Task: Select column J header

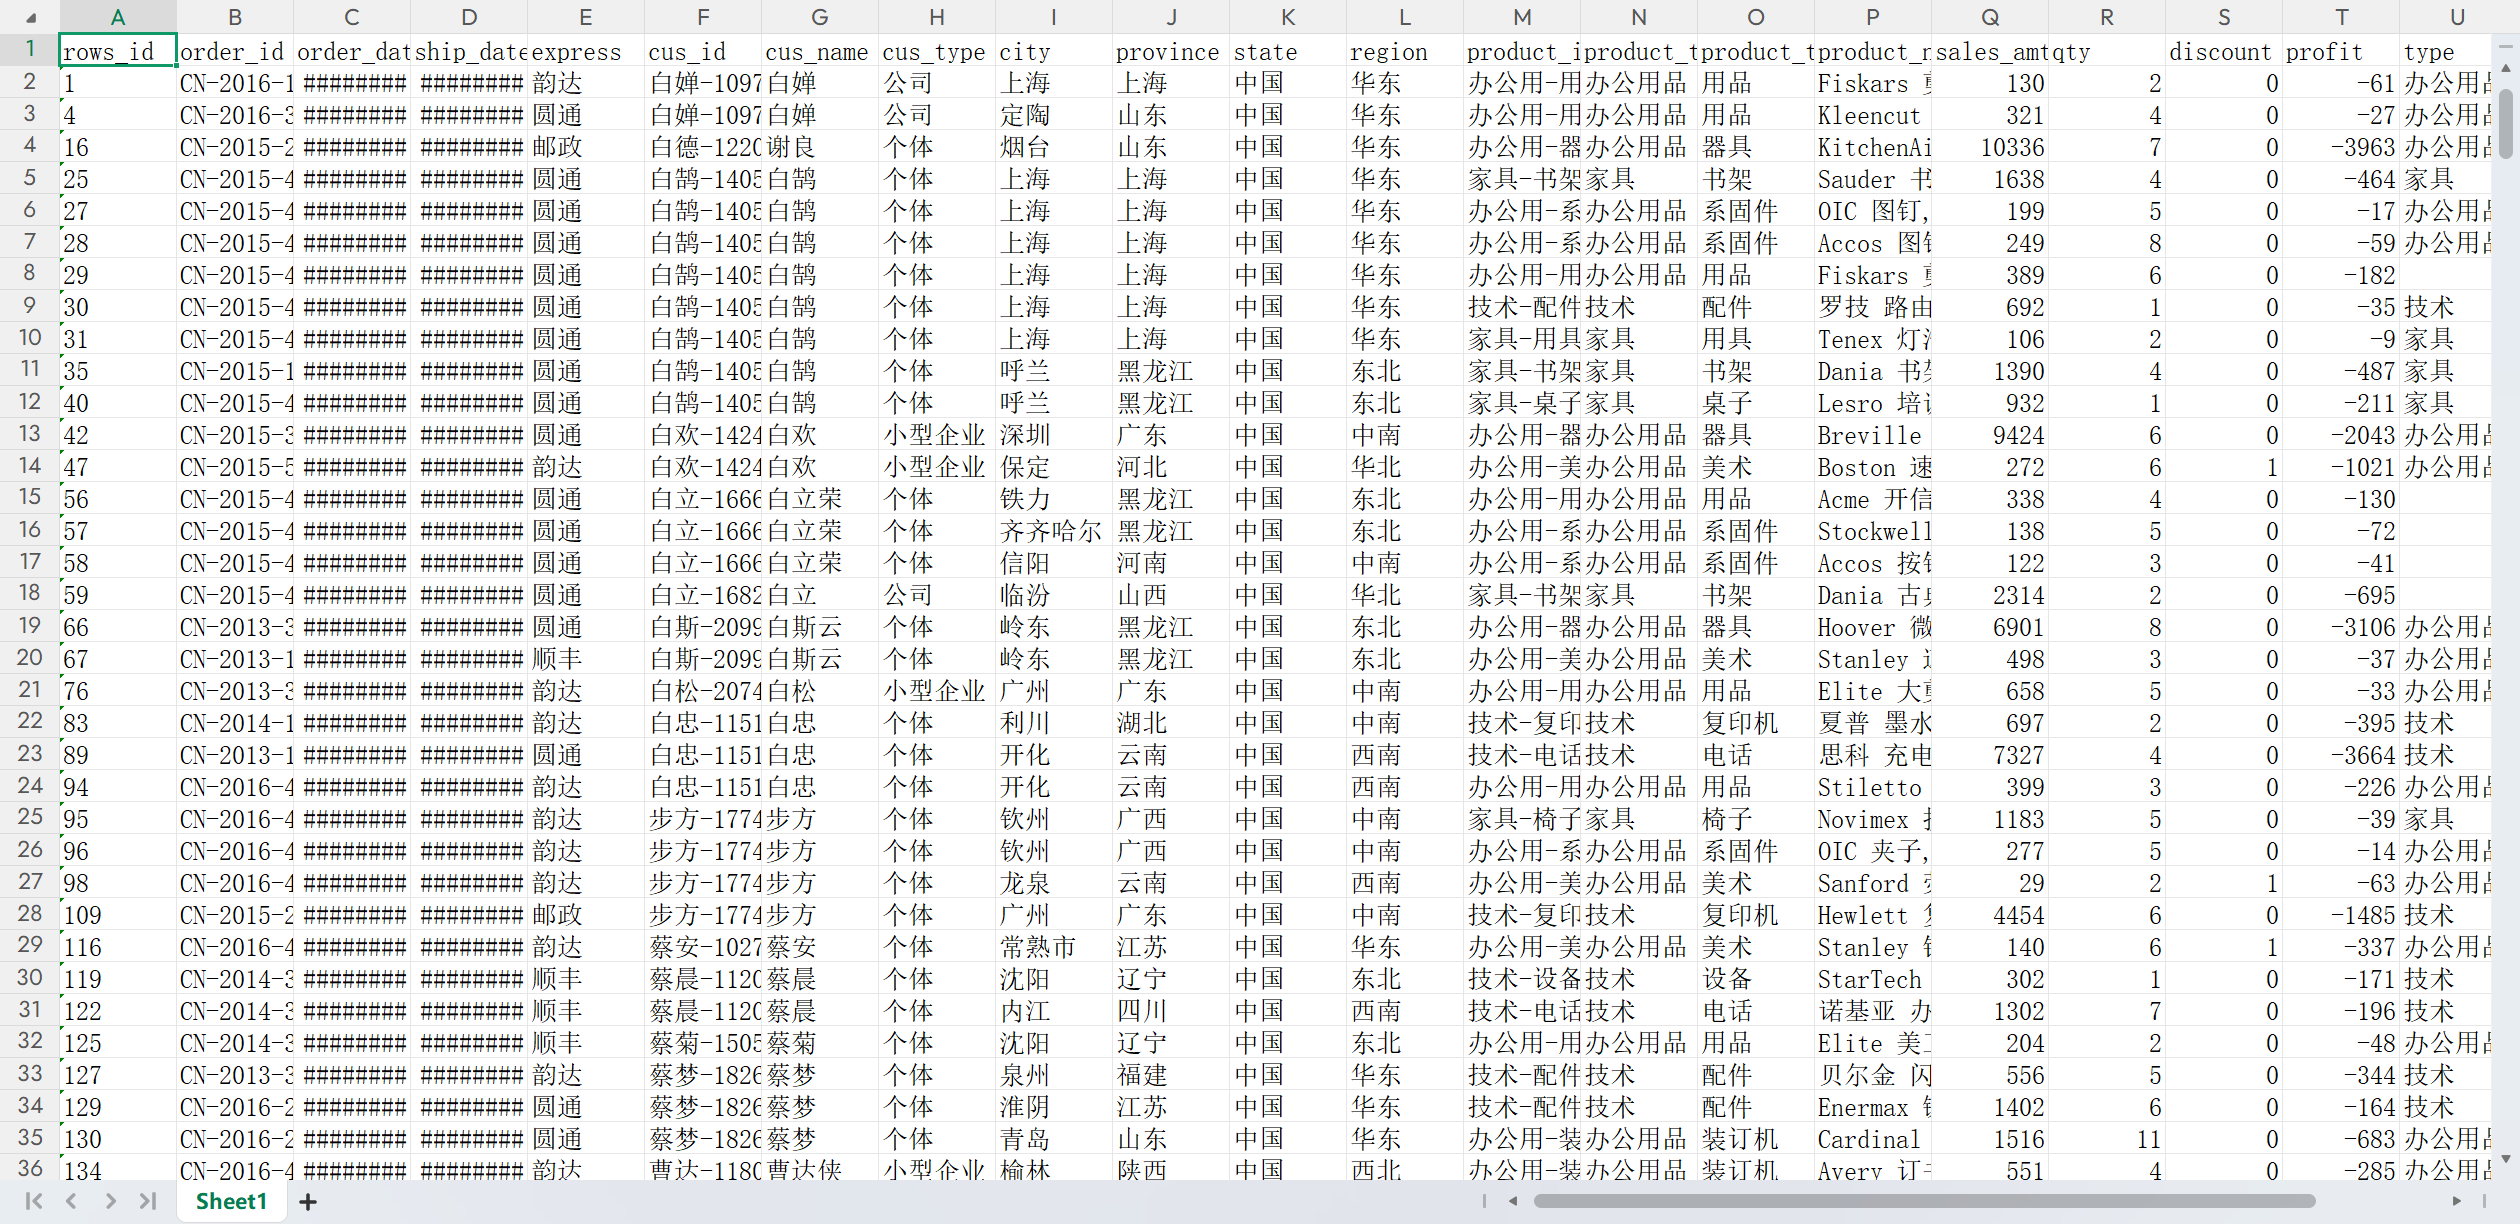Action: pos(1171,17)
